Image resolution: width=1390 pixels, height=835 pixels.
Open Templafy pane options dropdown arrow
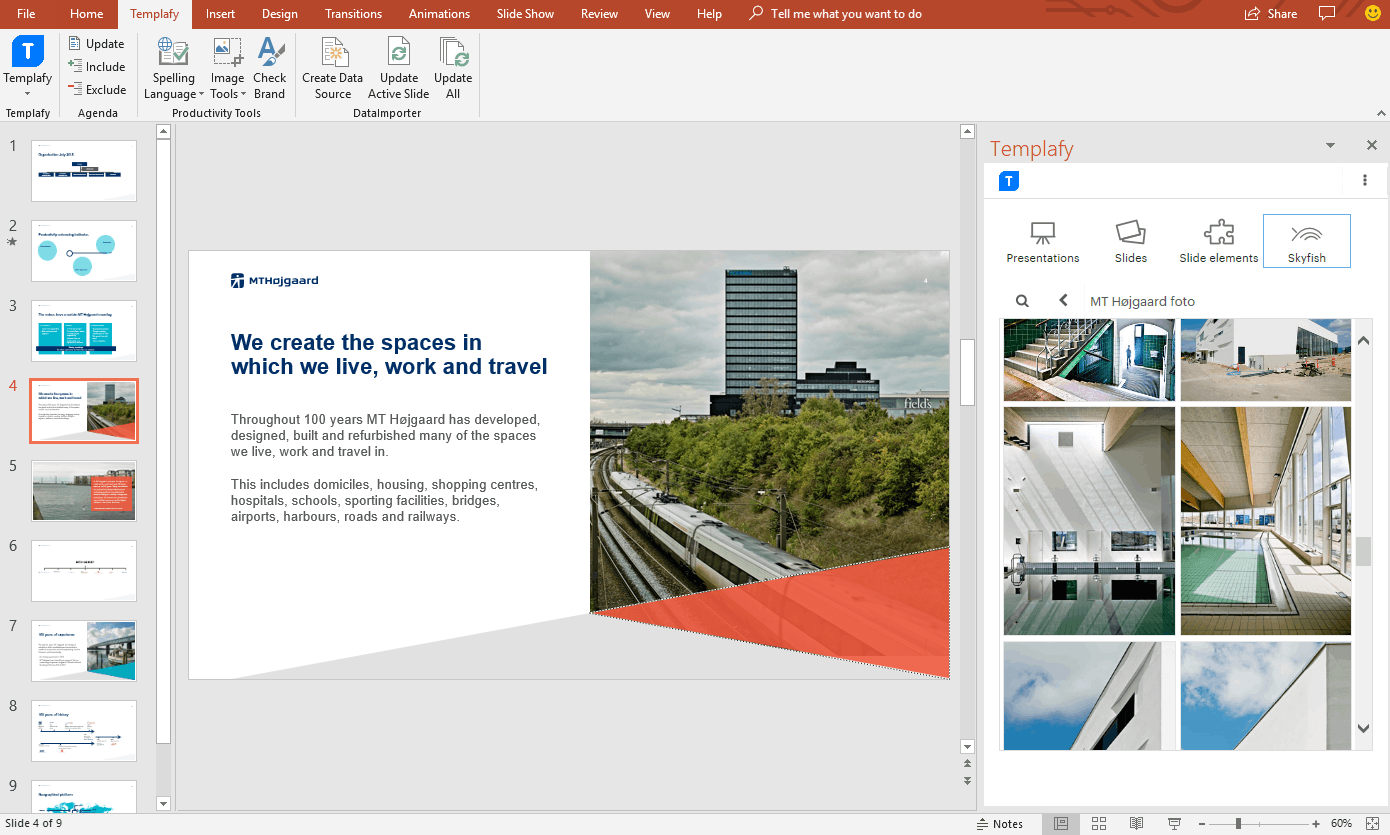point(1330,145)
